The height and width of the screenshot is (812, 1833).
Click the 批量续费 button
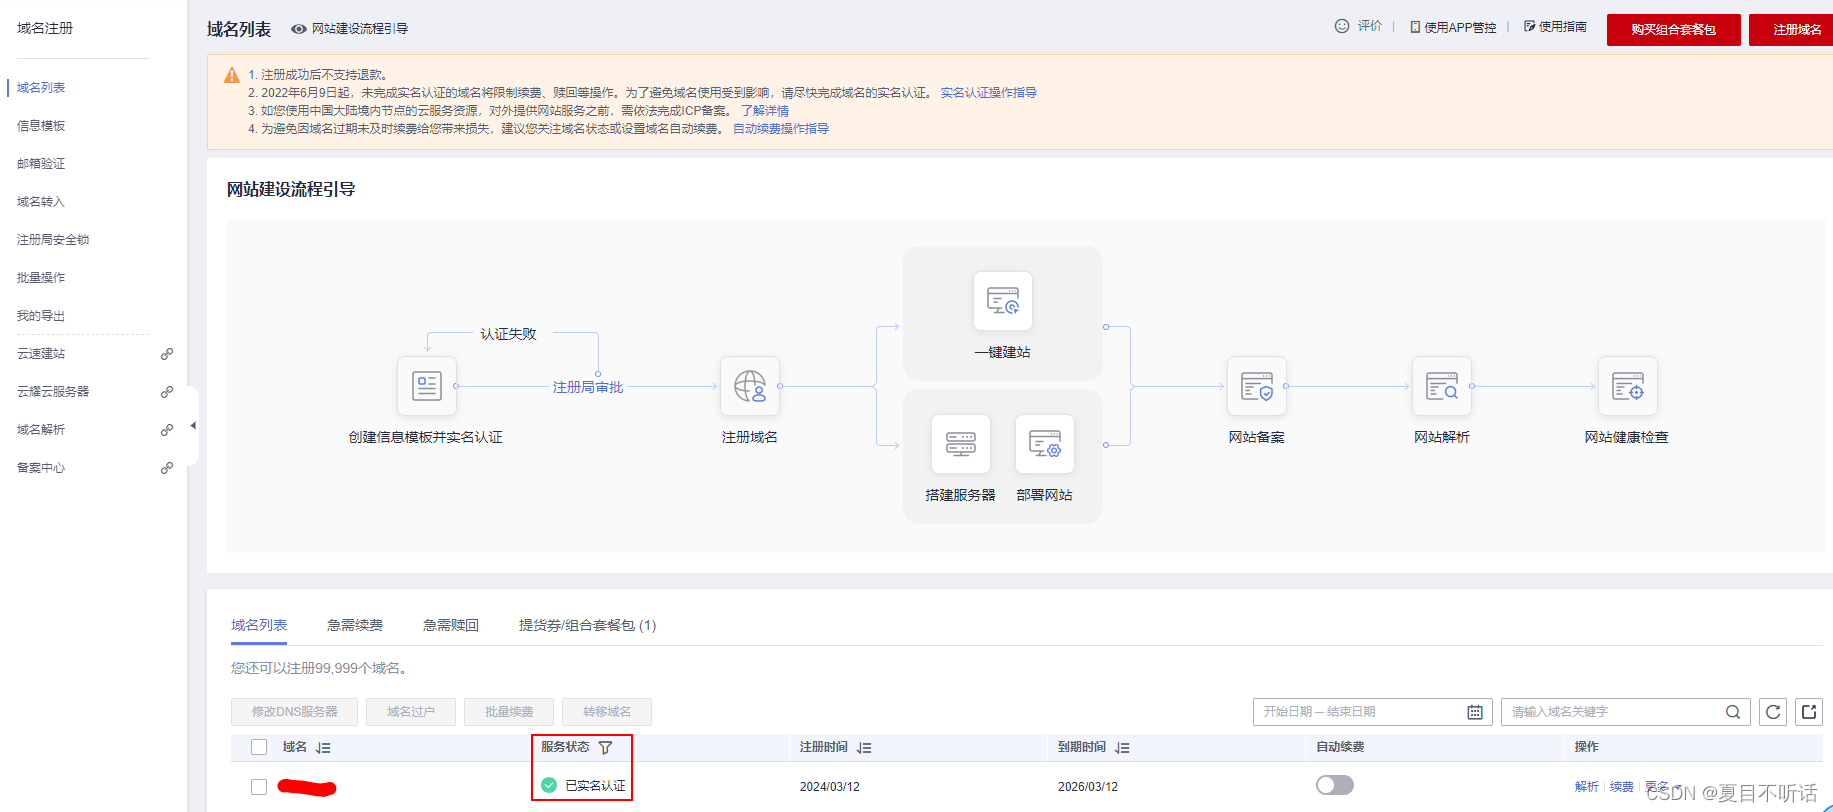[509, 712]
